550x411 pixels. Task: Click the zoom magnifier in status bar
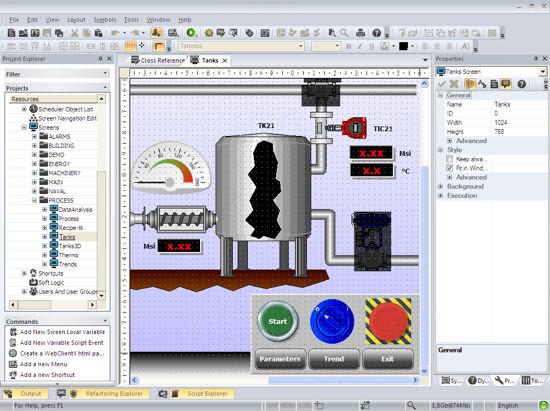pos(411,405)
